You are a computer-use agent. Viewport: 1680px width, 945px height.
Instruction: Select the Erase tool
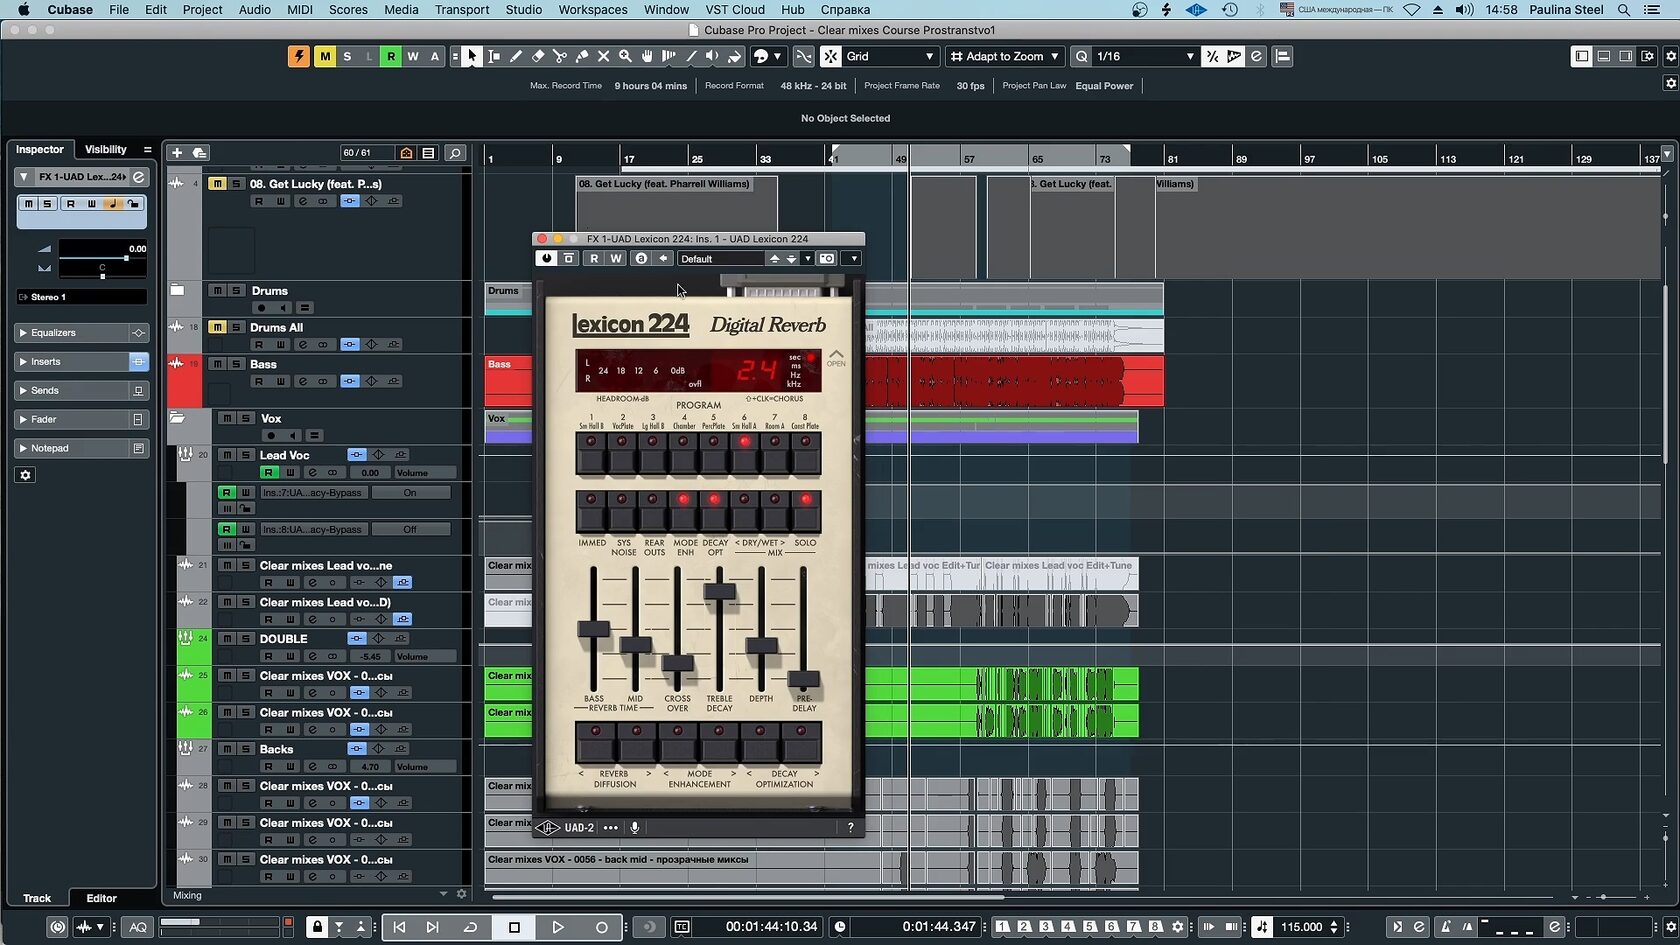[538, 56]
